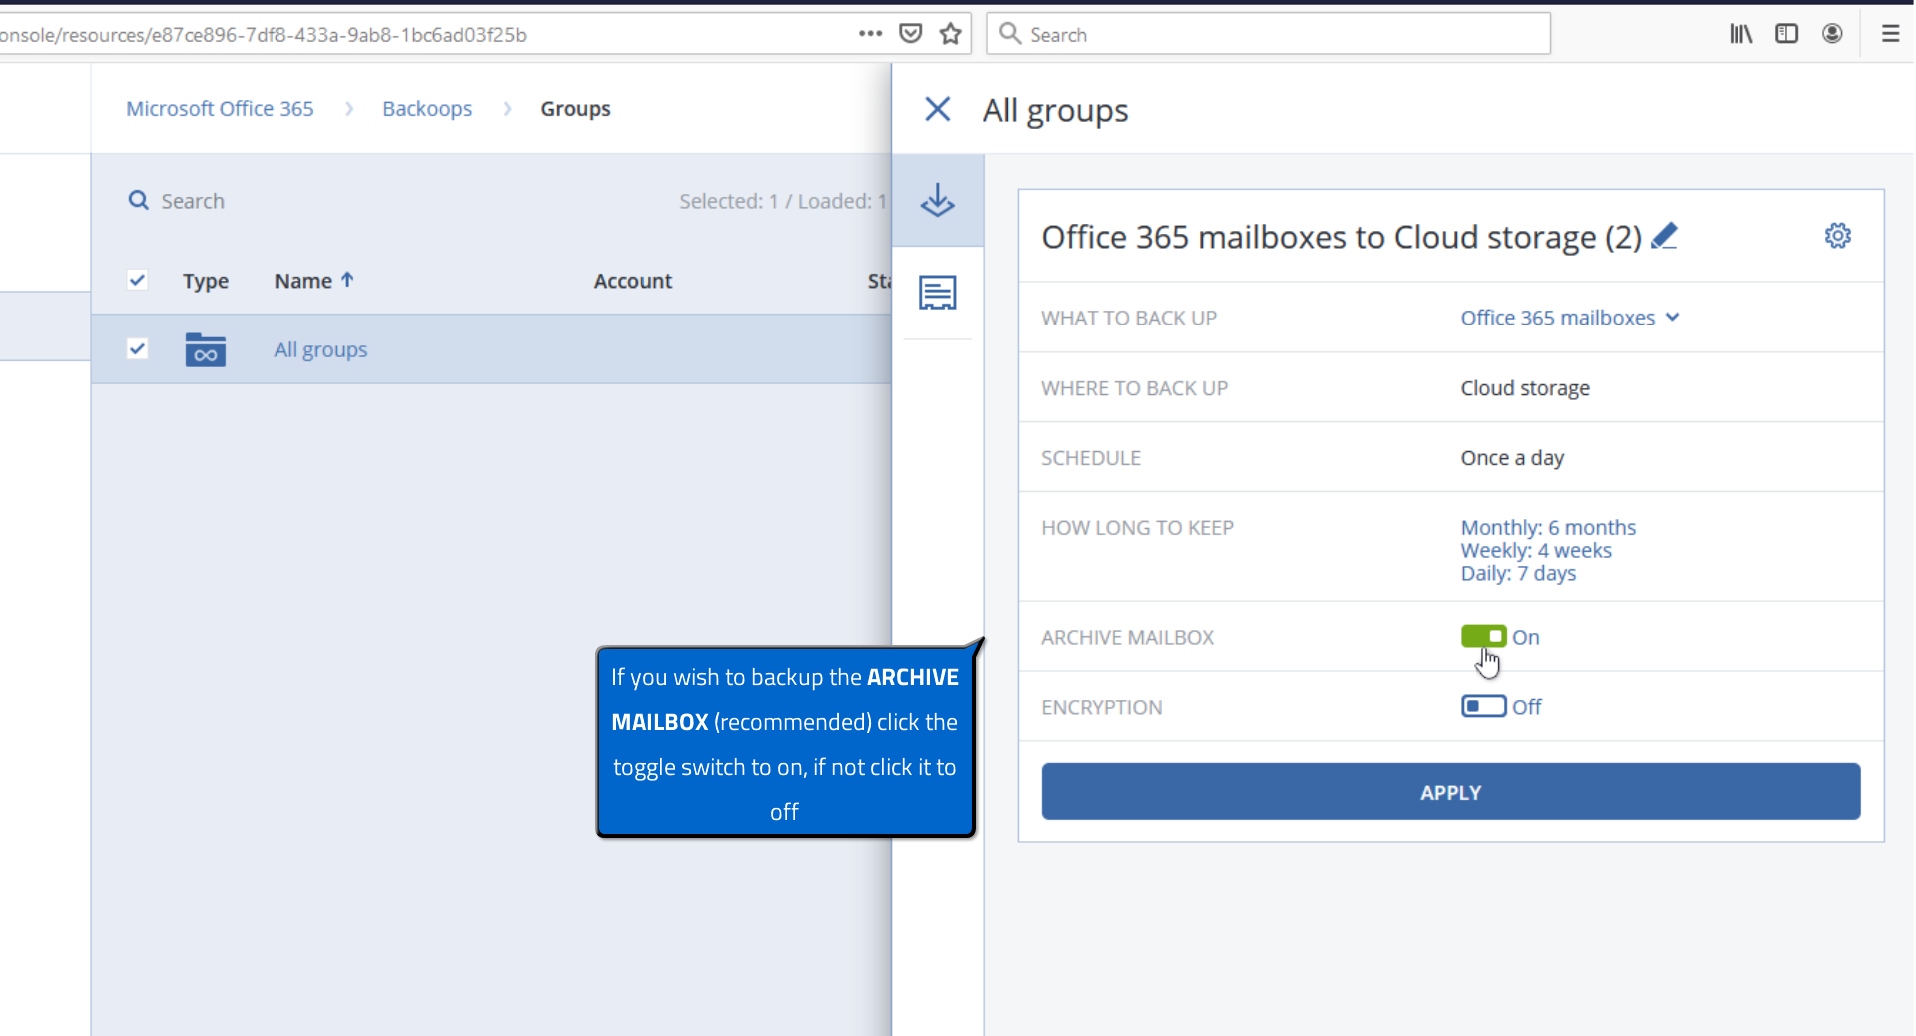The width and height of the screenshot is (1916, 1036).
Task: Click the backup plan title text
Action: [x=1341, y=237]
